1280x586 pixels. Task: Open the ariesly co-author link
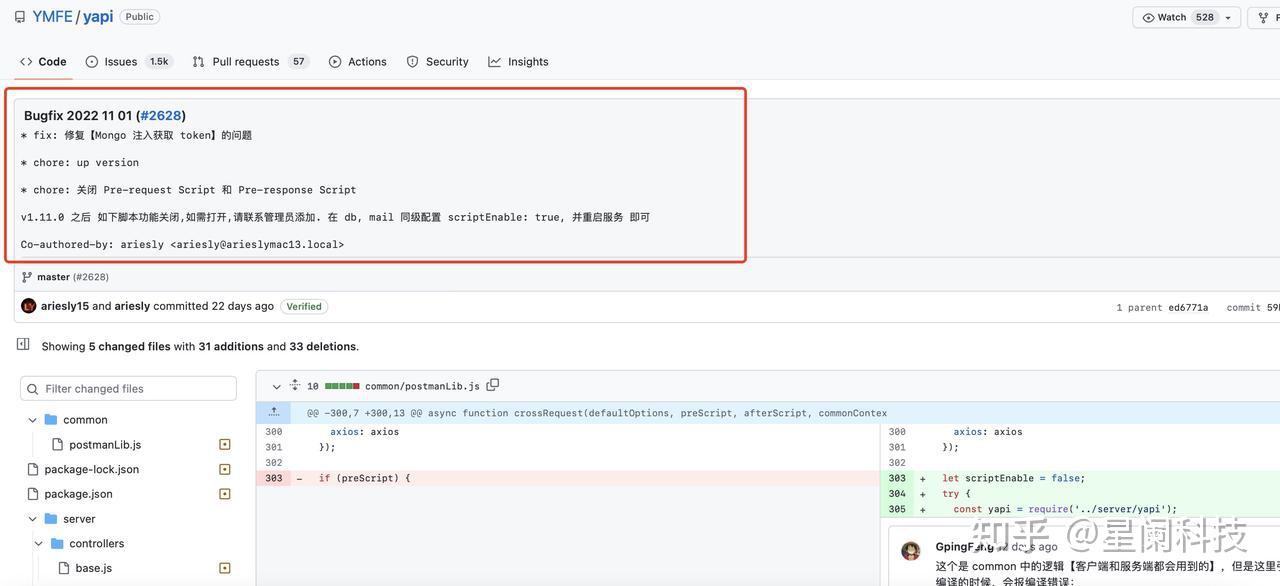tap(132, 306)
